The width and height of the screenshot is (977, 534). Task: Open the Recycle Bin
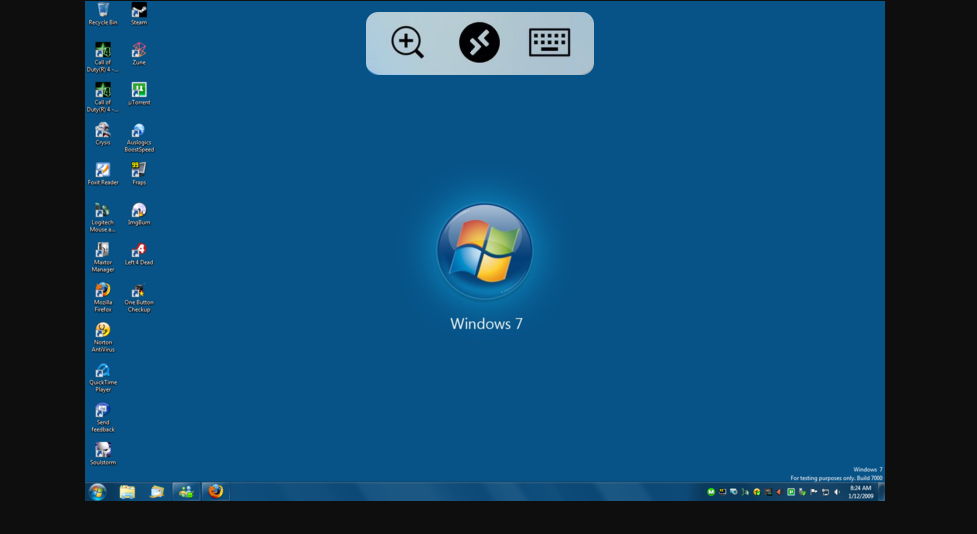click(103, 11)
